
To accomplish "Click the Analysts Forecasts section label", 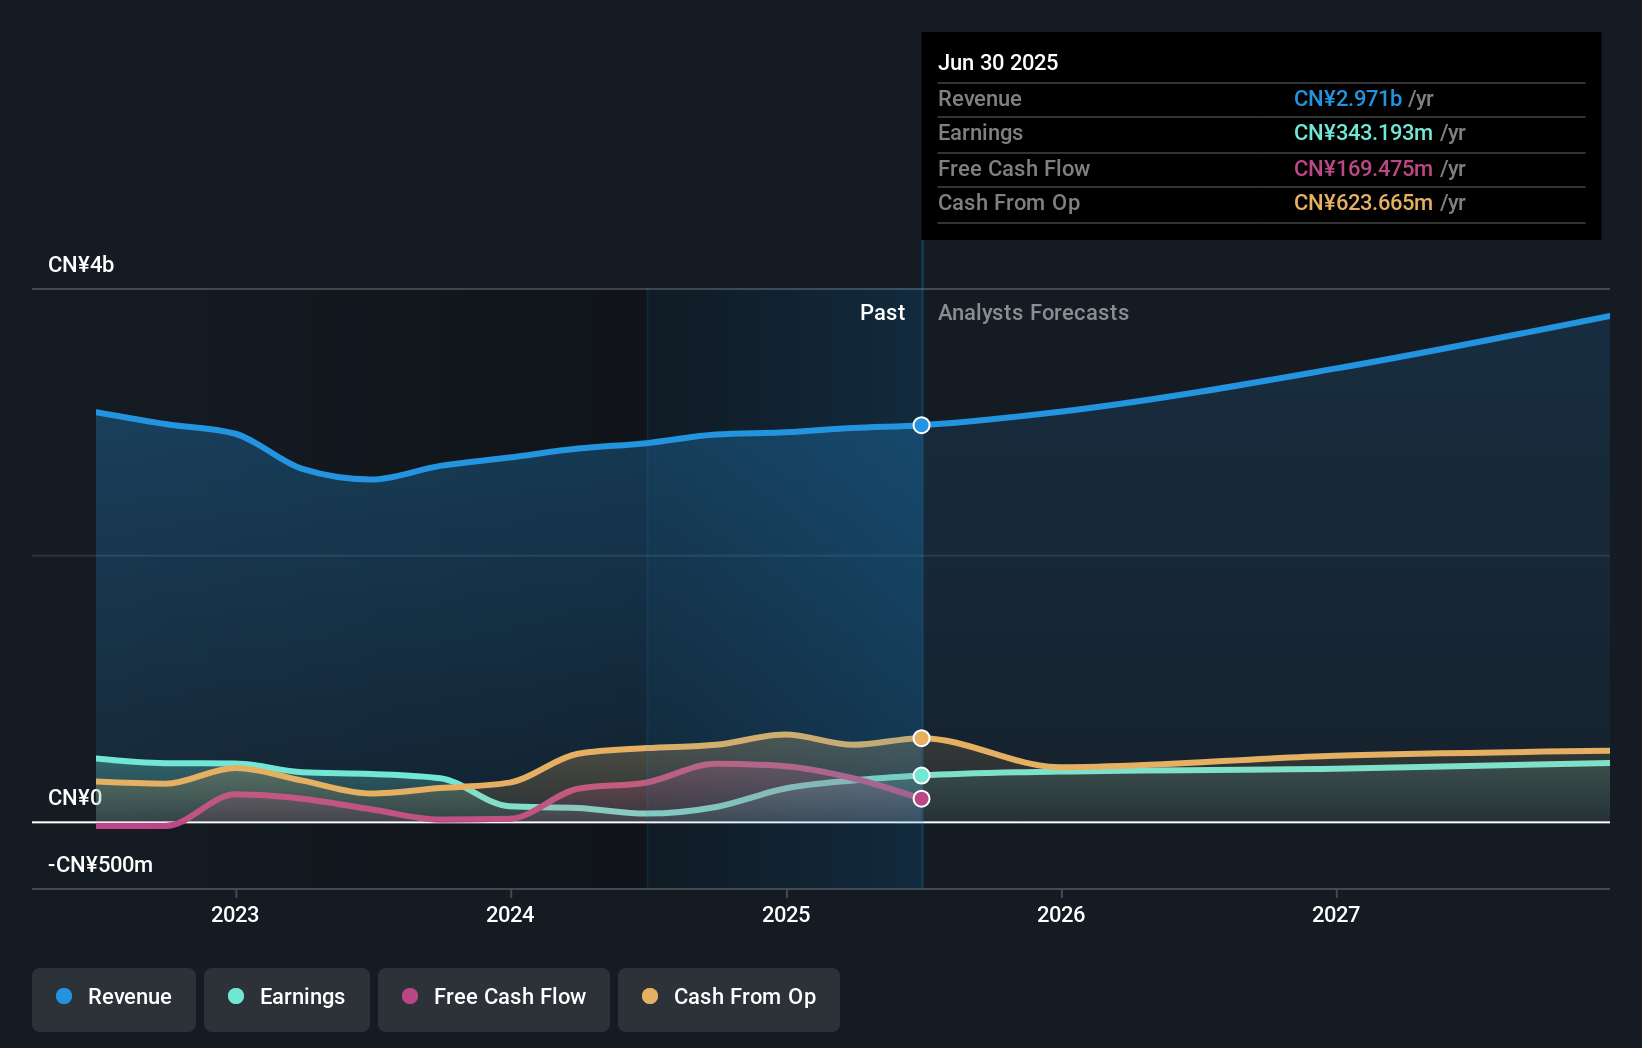I will click(x=1033, y=313).
